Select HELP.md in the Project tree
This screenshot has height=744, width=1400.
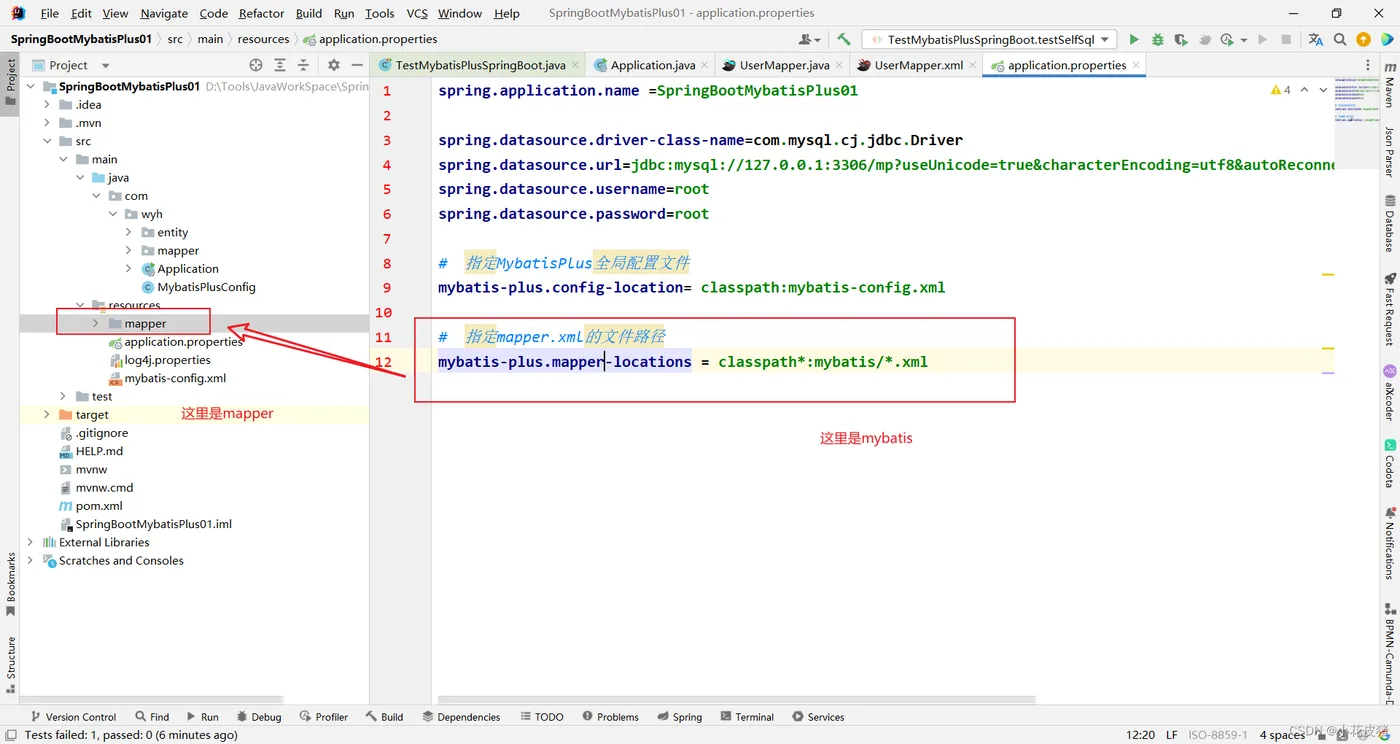click(99, 451)
